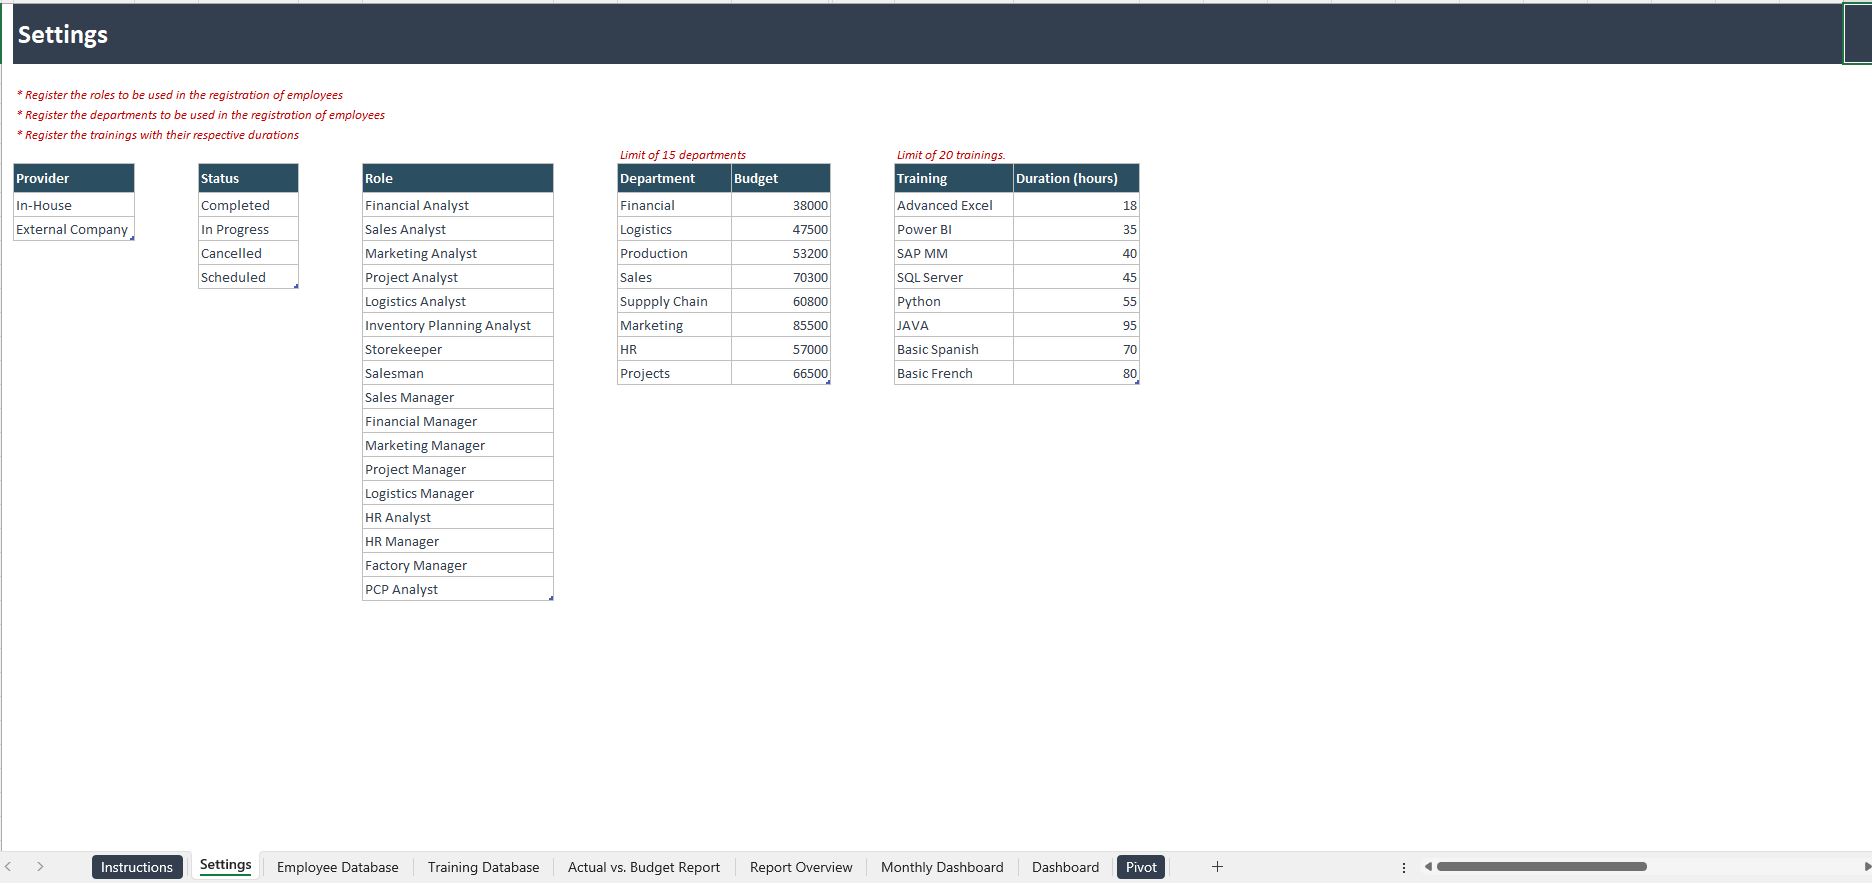Image resolution: width=1872 pixels, height=884 pixels.
Task: Switch to the Employee Database tab
Action: (x=337, y=867)
